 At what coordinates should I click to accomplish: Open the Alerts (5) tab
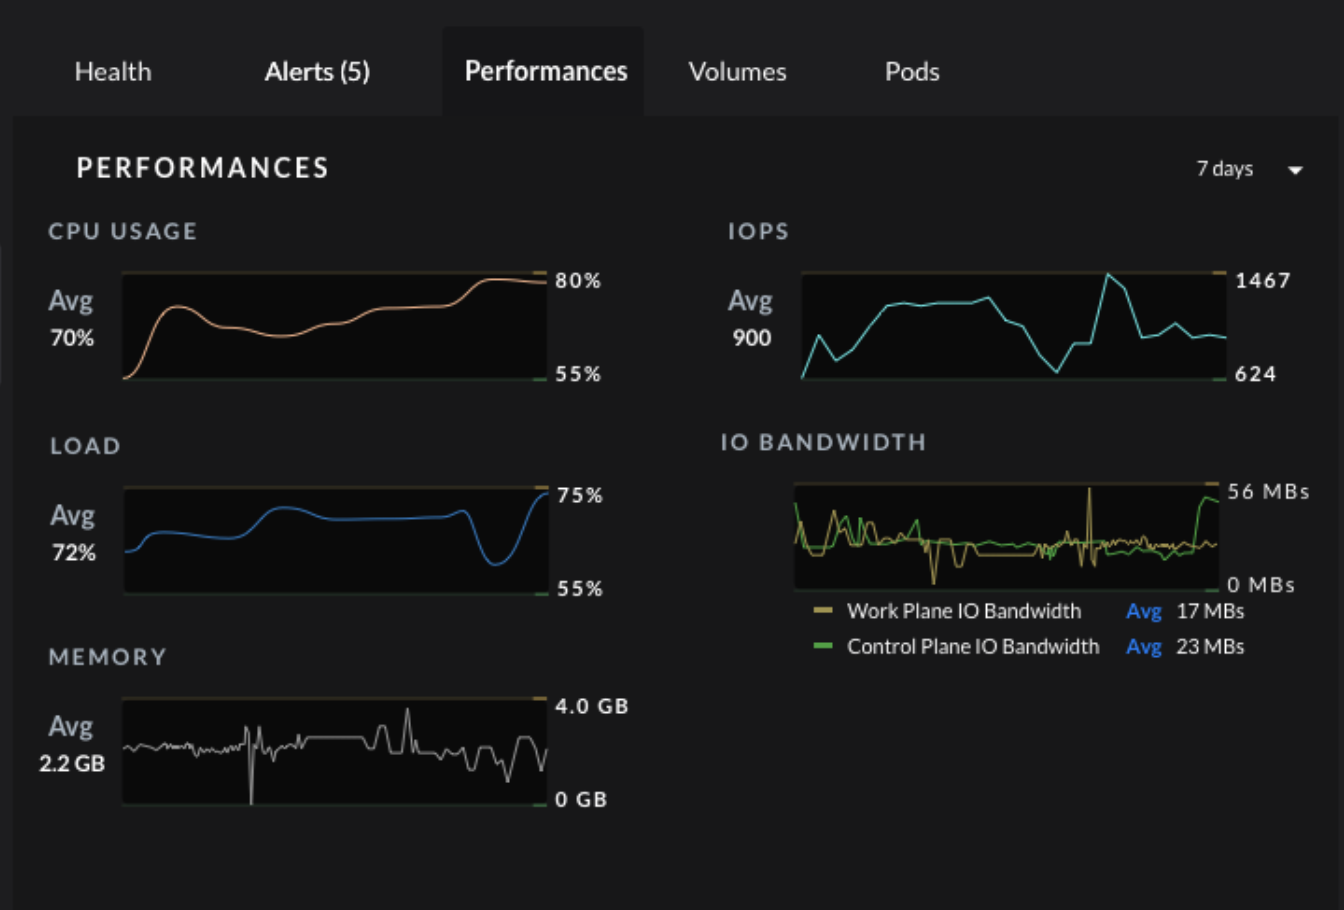tap(317, 71)
